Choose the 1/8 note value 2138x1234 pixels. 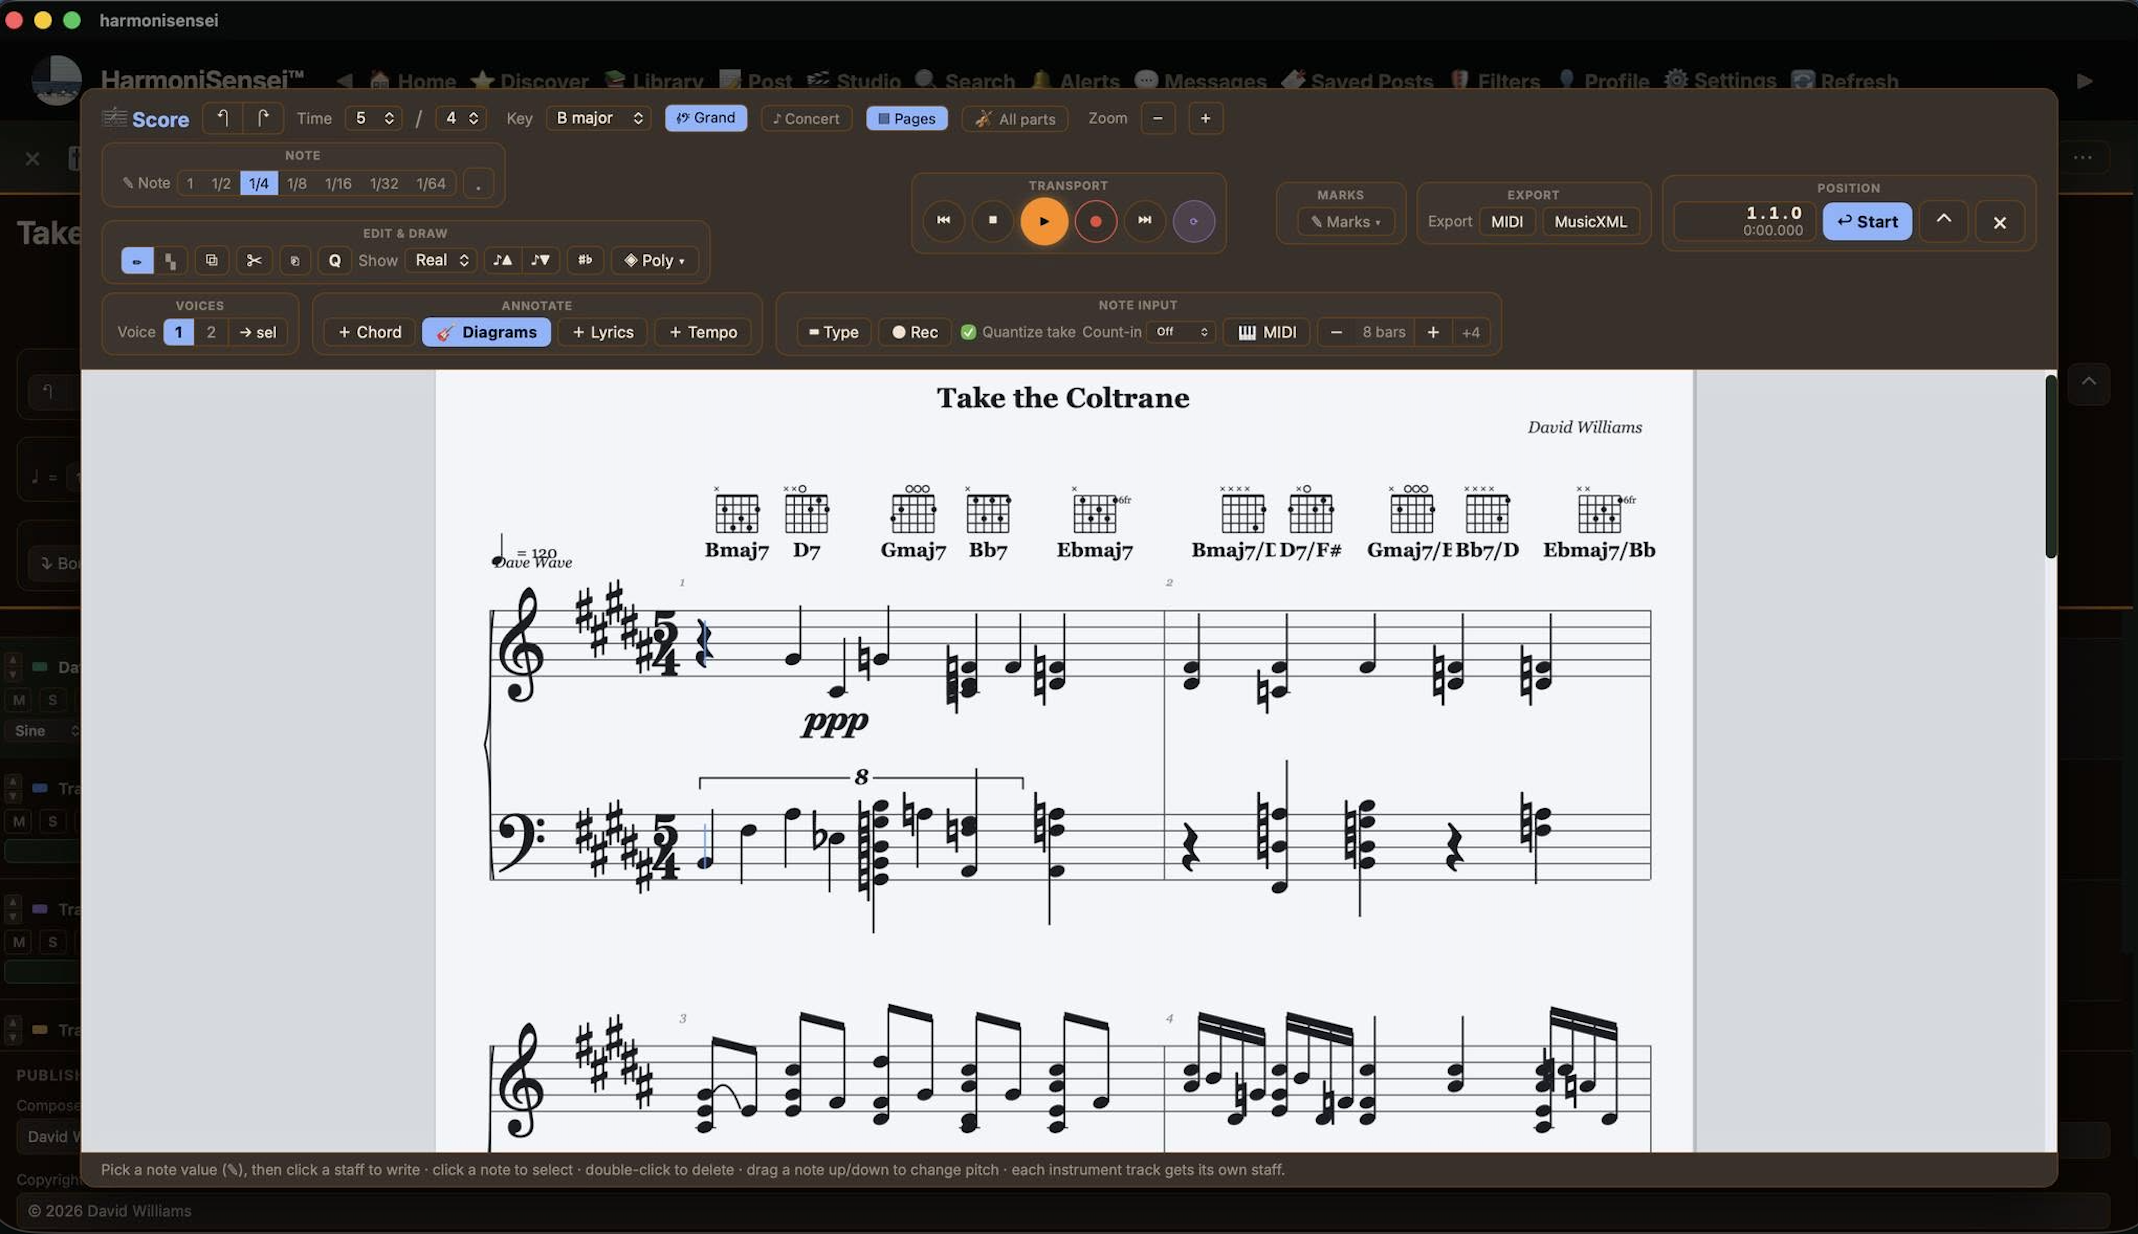297,184
